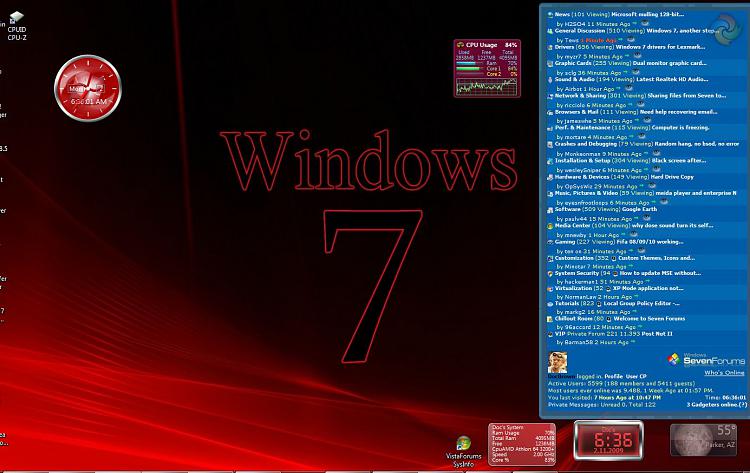Click the Network & Sharing category icon

click(551, 96)
